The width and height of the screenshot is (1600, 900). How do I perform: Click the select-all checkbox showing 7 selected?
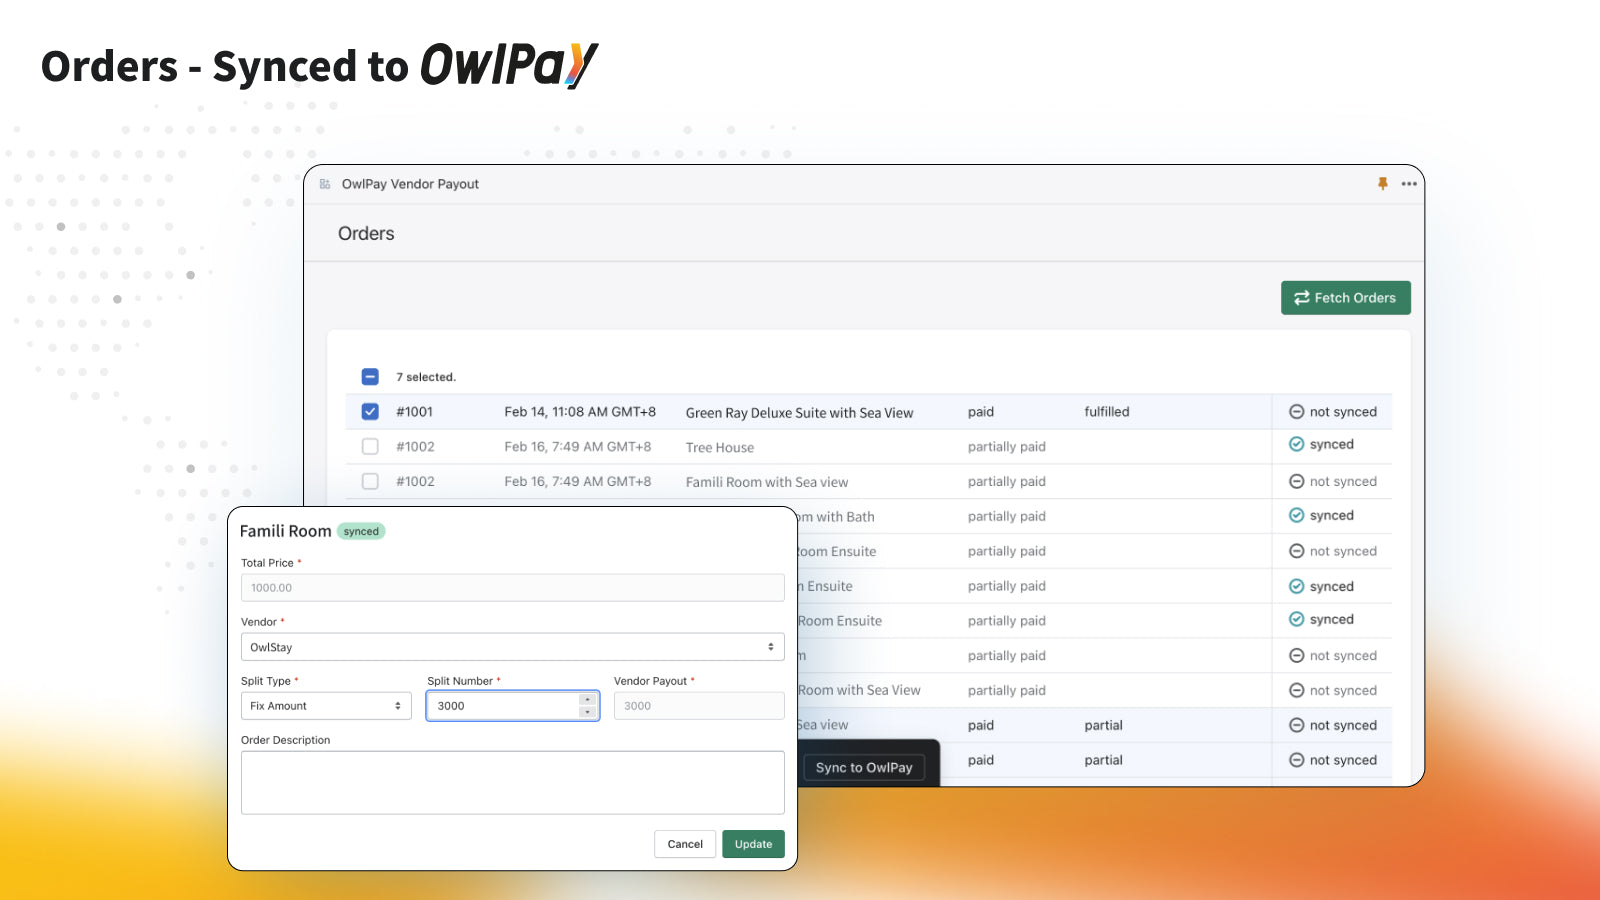tap(370, 376)
